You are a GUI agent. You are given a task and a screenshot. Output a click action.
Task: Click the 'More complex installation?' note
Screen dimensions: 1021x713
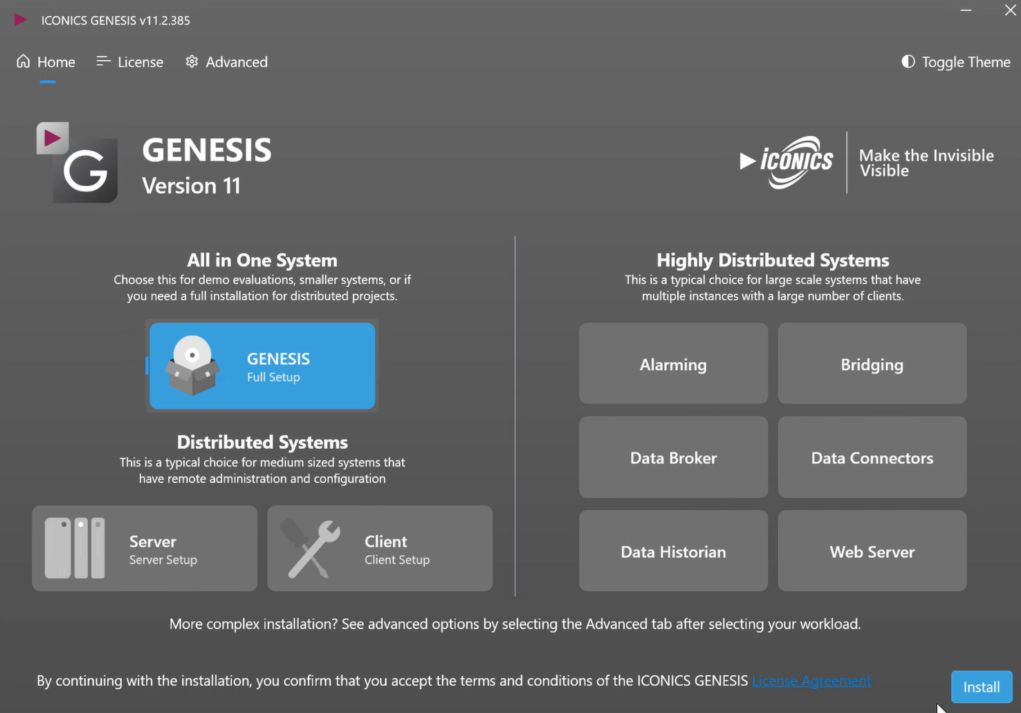click(x=514, y=624)
